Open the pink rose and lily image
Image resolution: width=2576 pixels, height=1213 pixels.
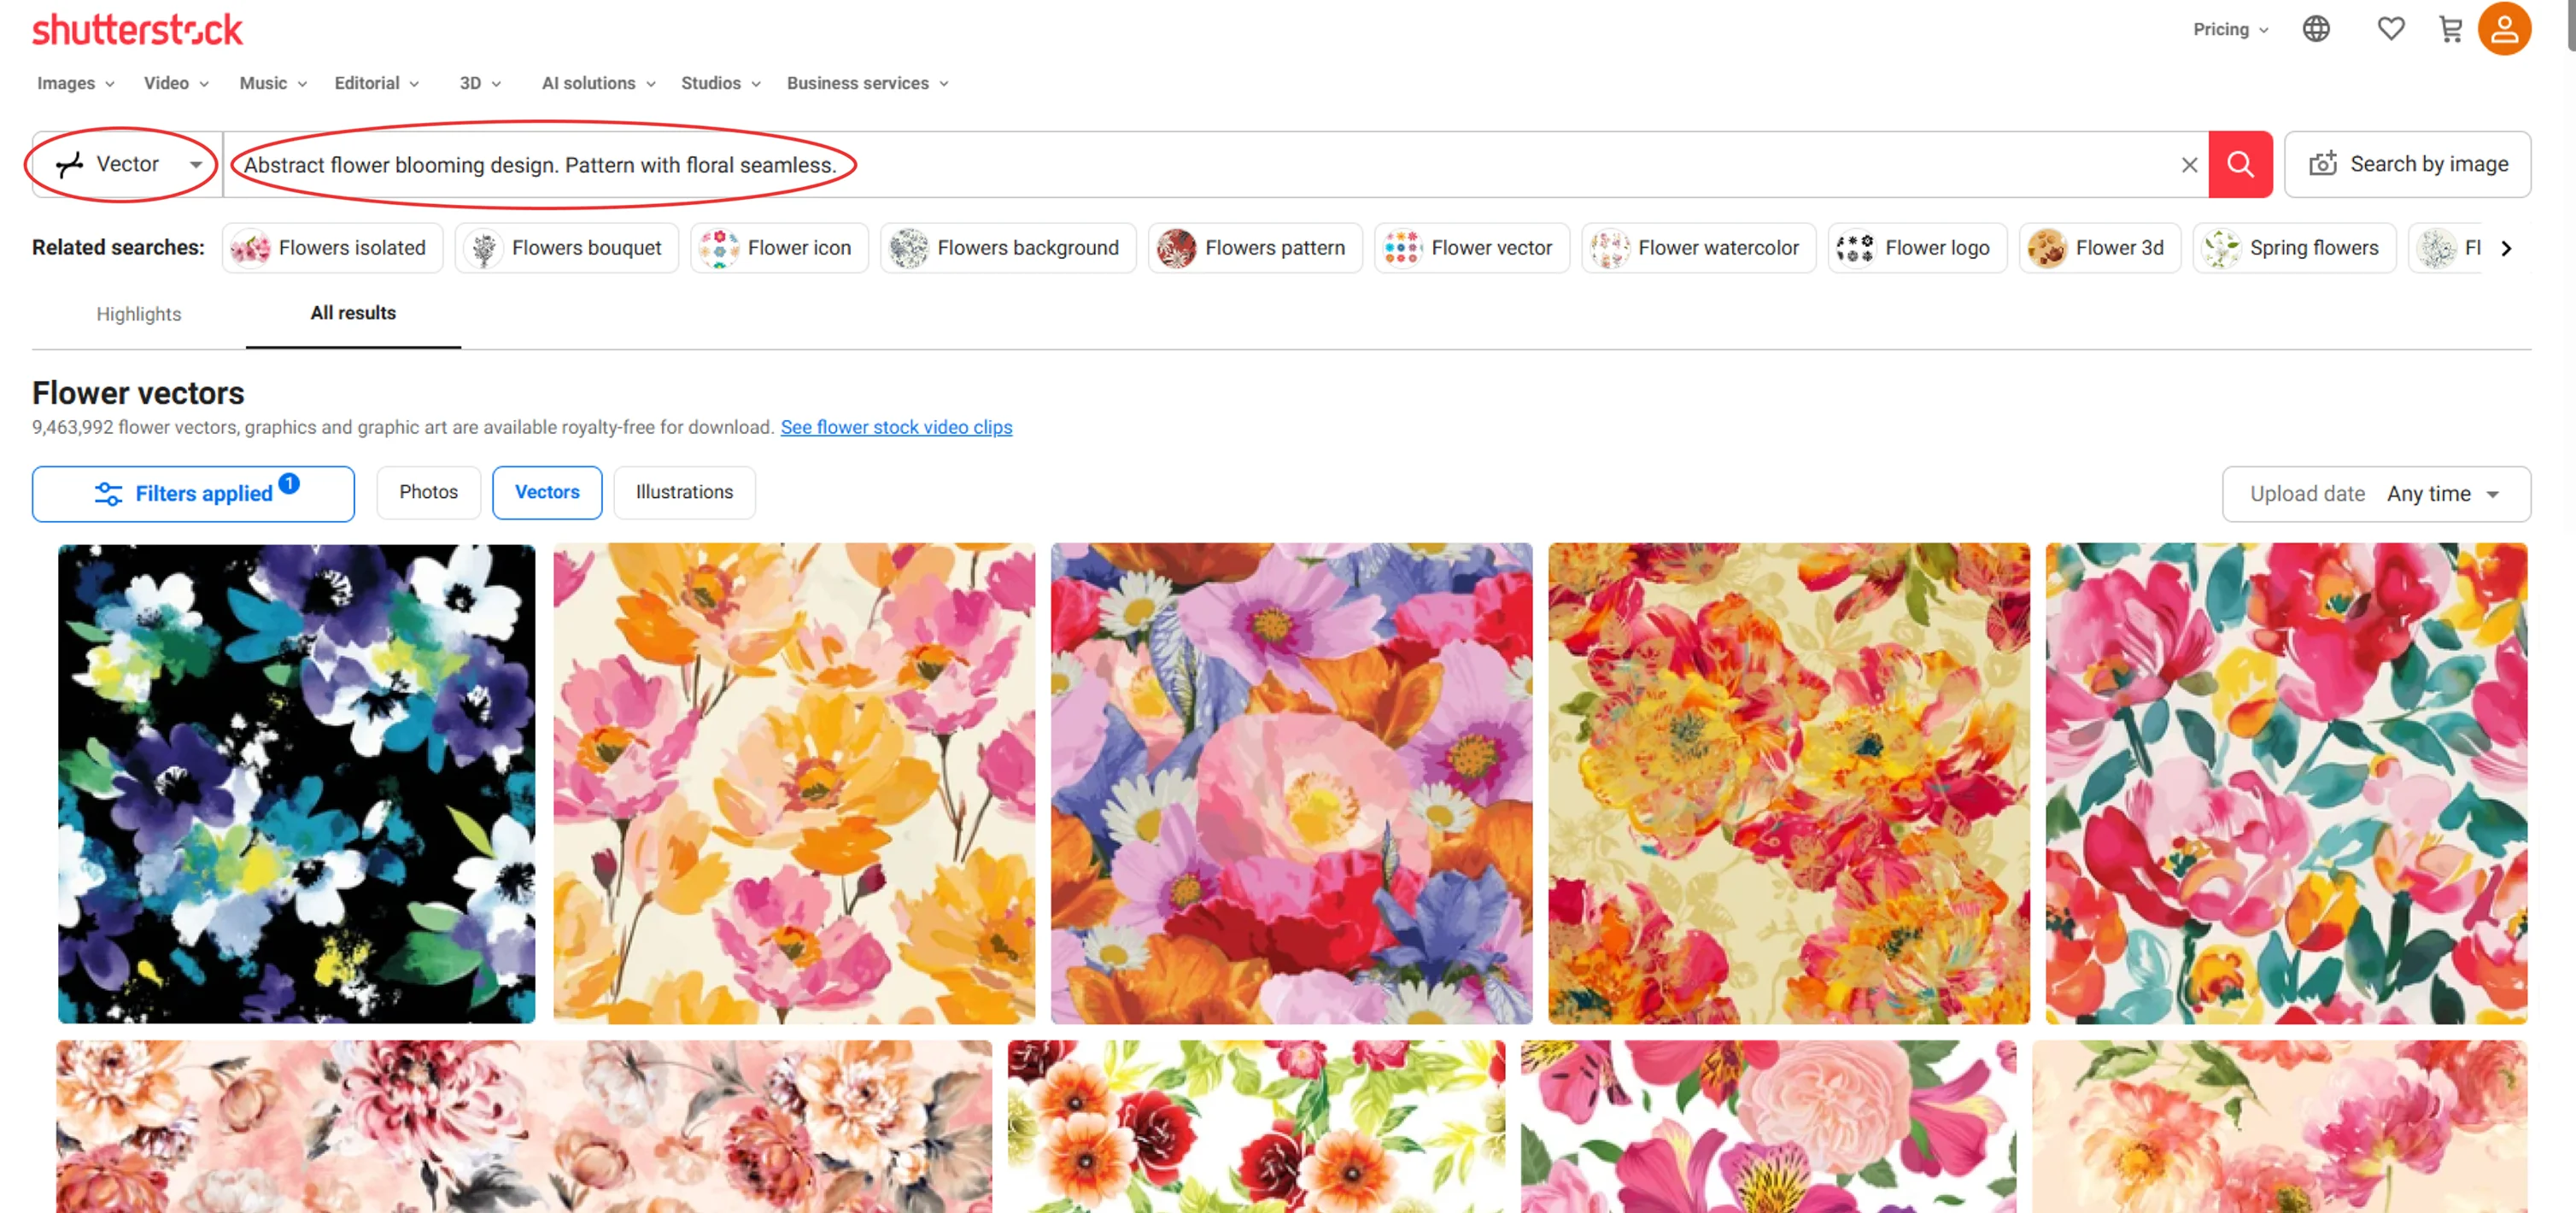[x=1768, y=1126]
